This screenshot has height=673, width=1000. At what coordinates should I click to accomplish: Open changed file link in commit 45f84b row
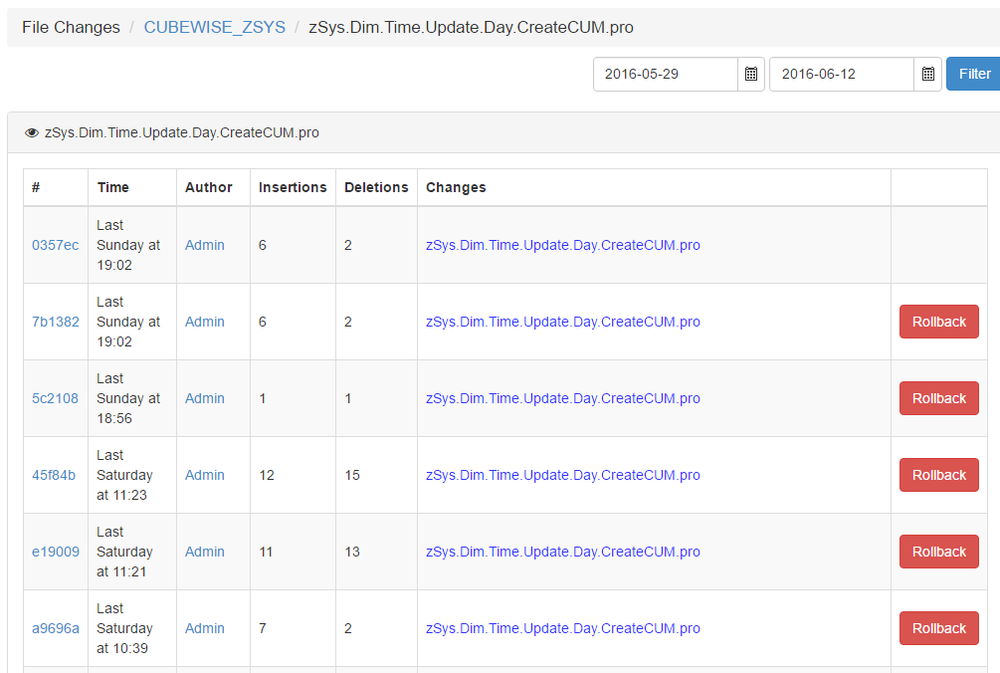pyautogui.click(x=562, y=475)
